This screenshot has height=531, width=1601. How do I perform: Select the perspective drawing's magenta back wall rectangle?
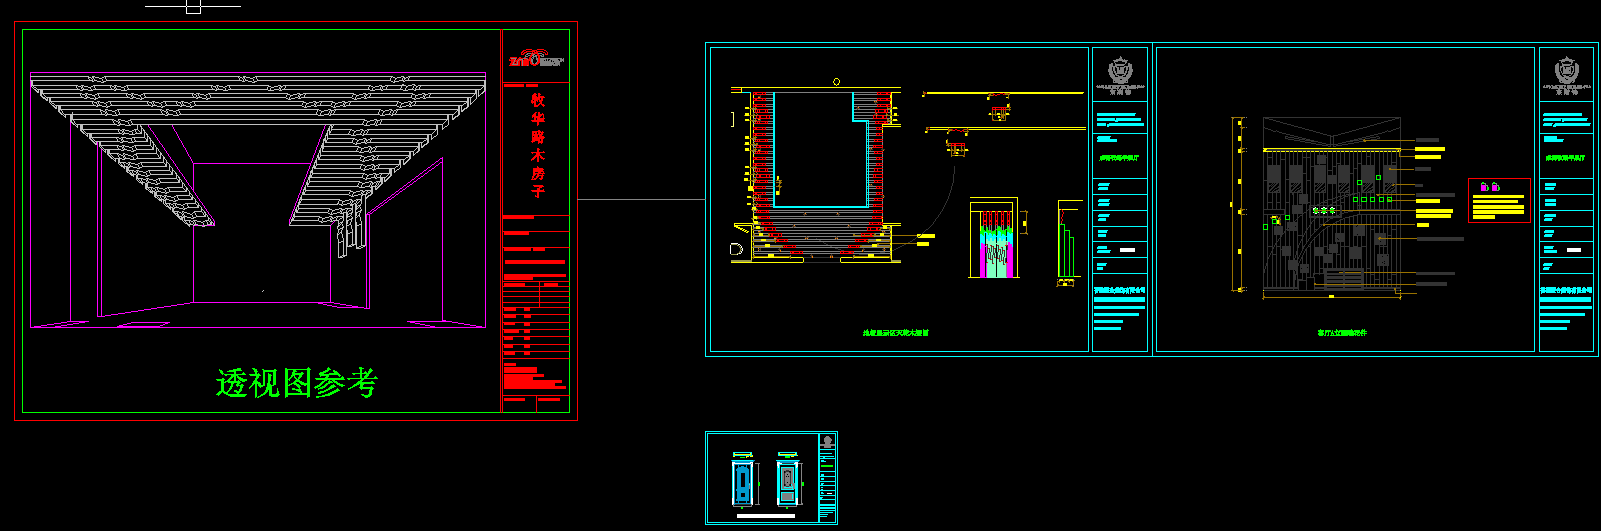[262, 232]
